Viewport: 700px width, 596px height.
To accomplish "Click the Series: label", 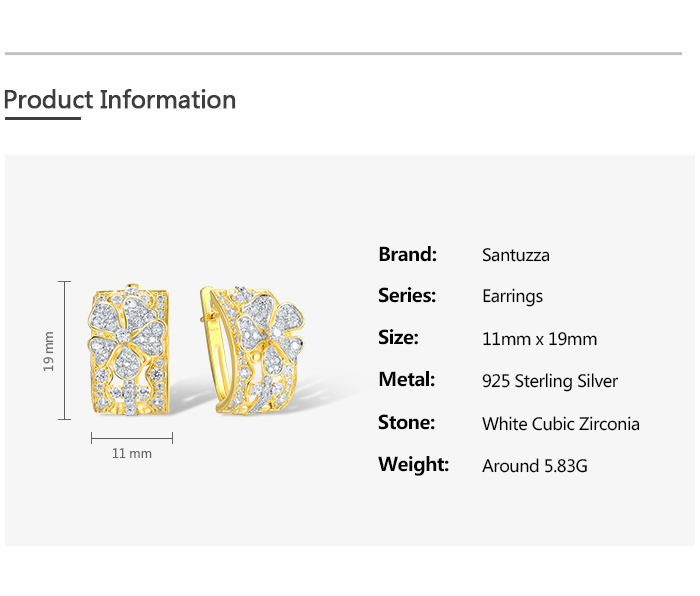I will click(407, 295).
